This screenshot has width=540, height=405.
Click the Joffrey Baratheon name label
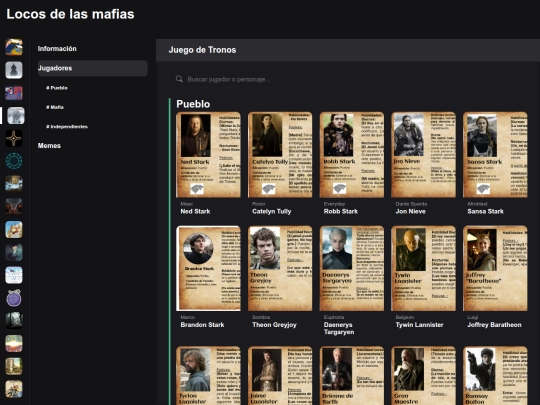pyautogui.click(x=494, y=325)
